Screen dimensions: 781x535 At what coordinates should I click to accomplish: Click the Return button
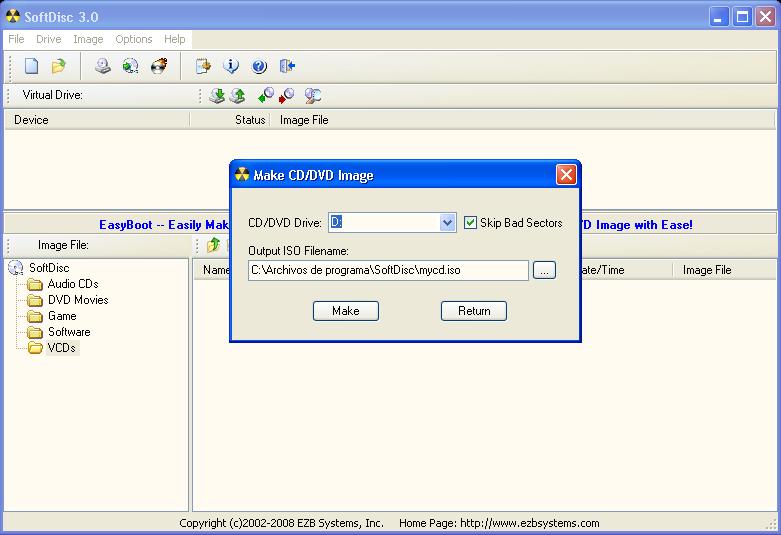(474, 311)
